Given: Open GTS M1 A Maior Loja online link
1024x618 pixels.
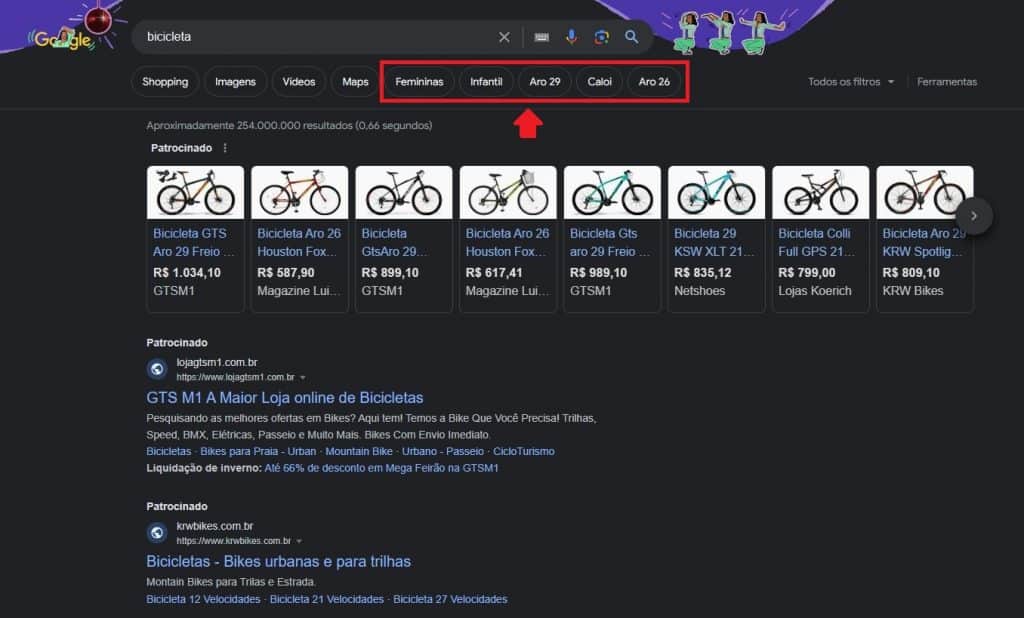Looking at the screenshot, I should 285,398.
